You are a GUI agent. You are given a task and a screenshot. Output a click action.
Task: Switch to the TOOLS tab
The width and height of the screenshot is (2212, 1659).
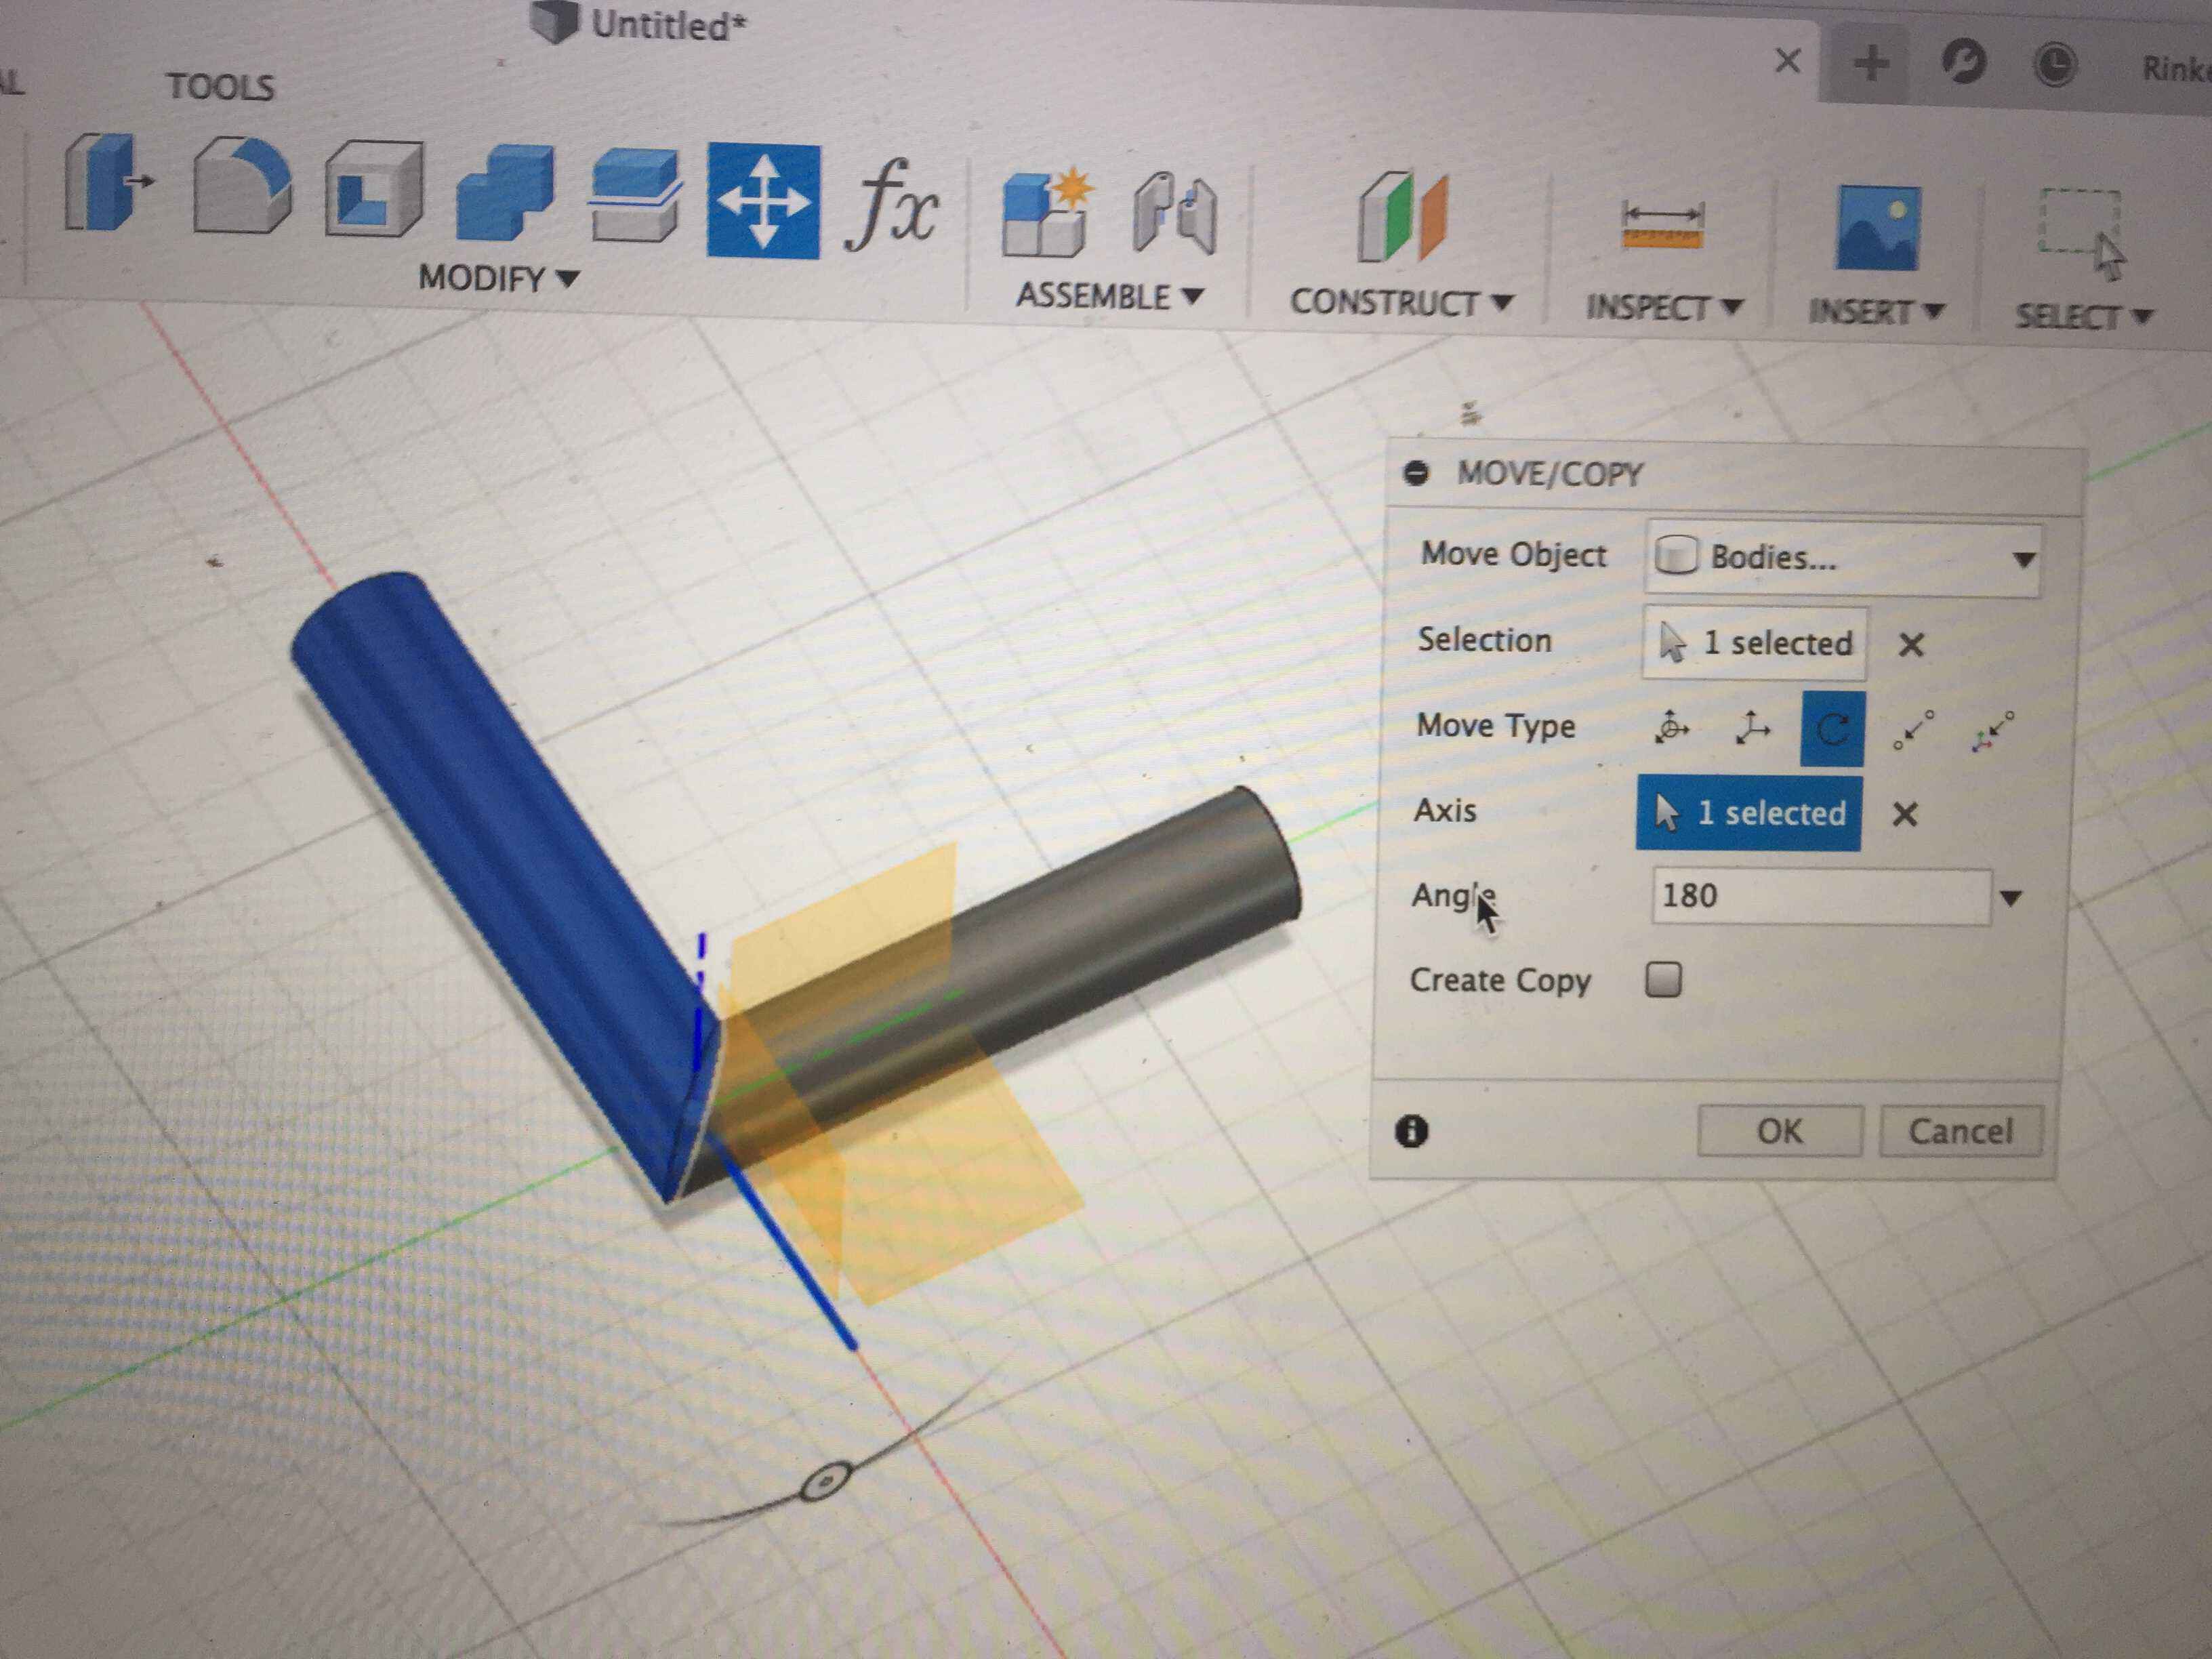220,87
